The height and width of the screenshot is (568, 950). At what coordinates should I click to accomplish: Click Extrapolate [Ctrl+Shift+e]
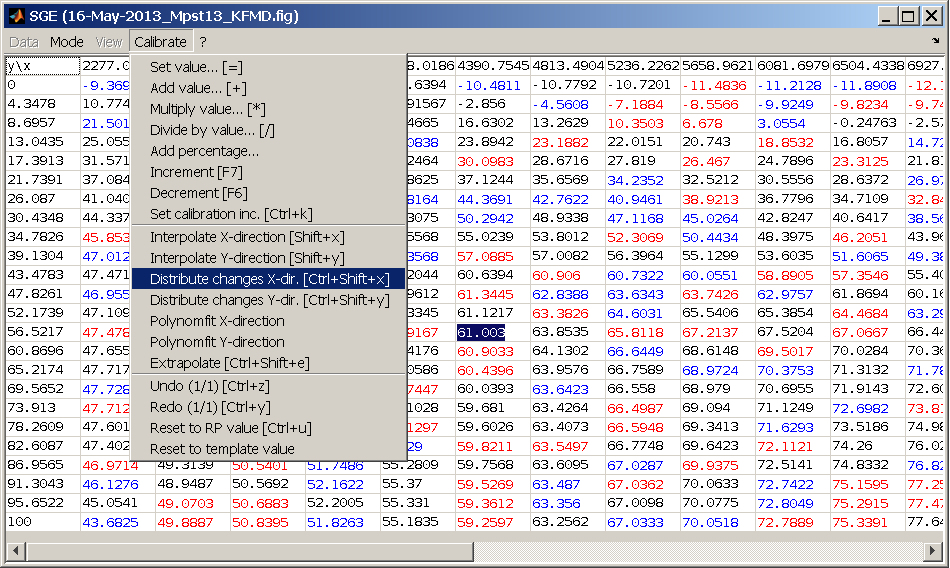229,363
